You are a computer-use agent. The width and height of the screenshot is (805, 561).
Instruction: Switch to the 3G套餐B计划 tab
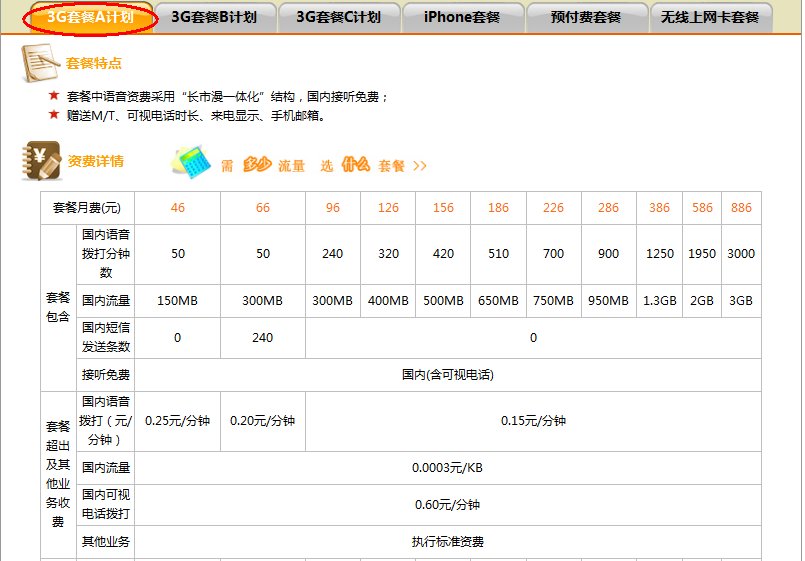tap(214, 17)
